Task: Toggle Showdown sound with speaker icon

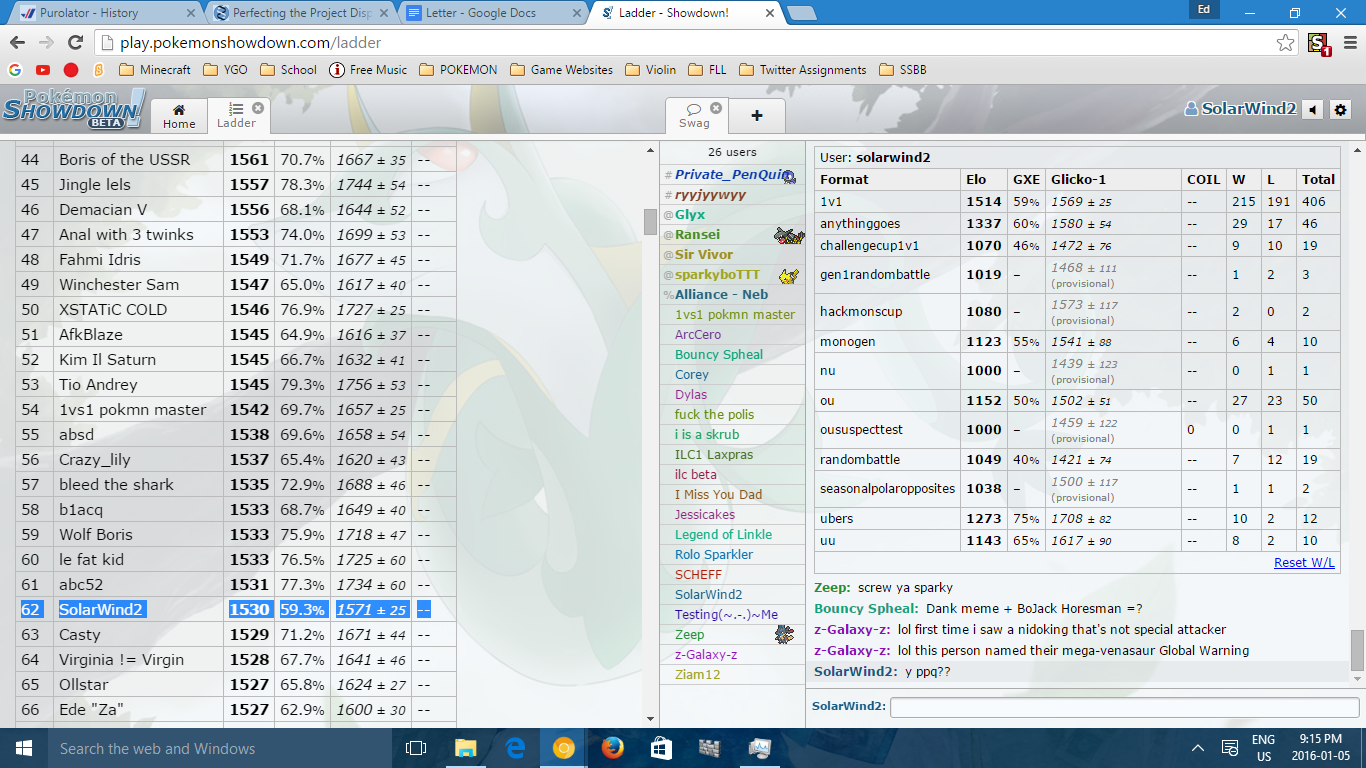Action: 1315,109
